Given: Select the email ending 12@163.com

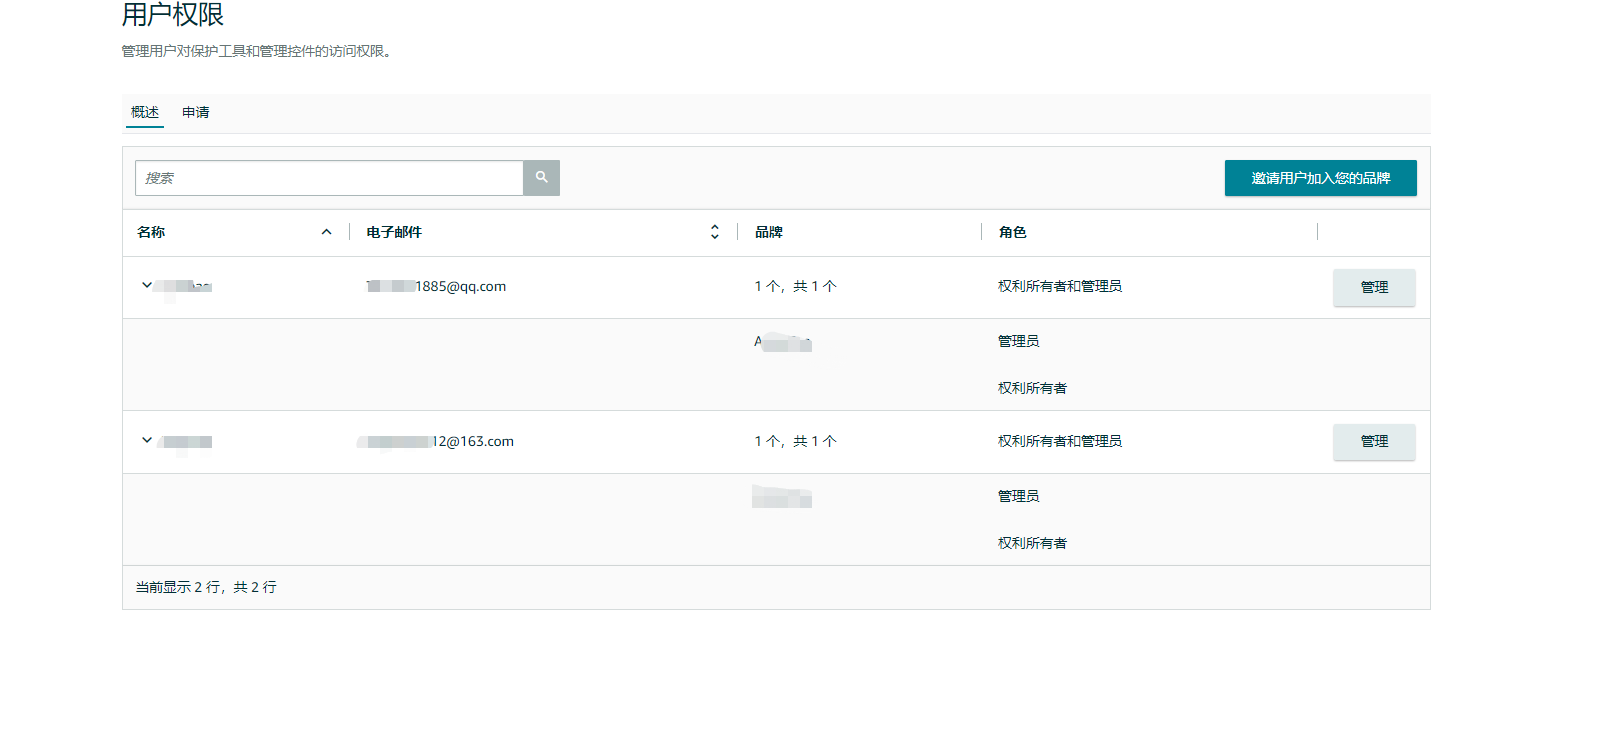Looking at the screenshot, I should tap(436, 441).
